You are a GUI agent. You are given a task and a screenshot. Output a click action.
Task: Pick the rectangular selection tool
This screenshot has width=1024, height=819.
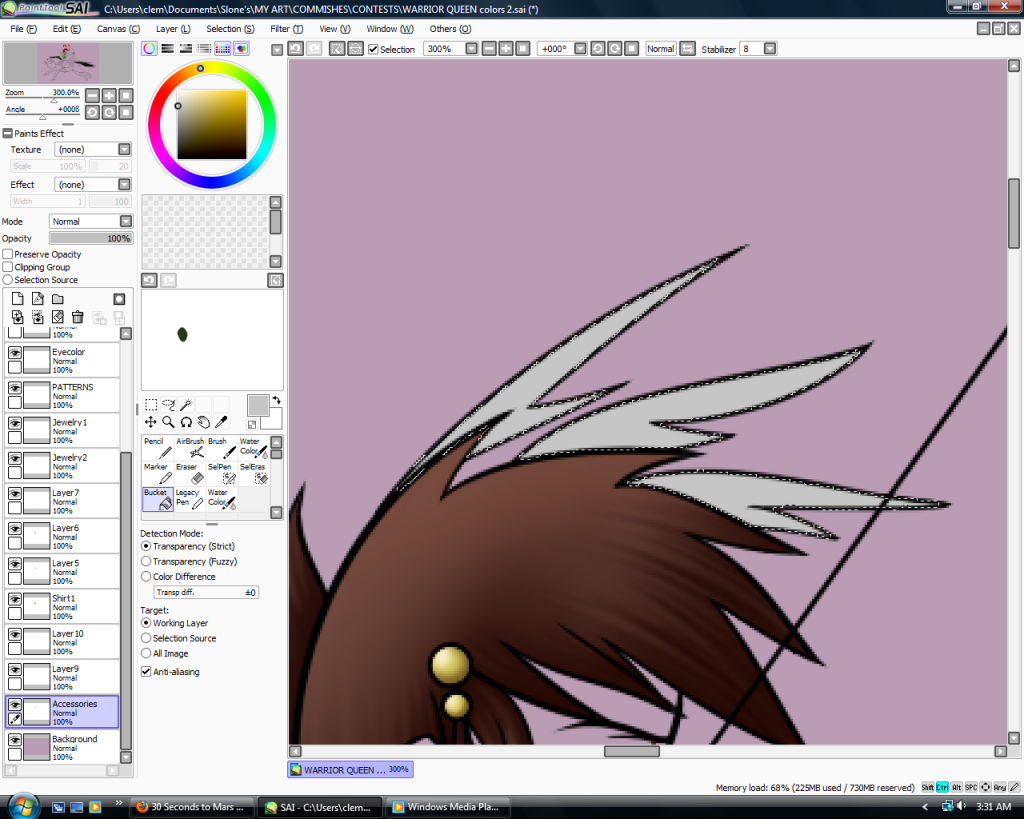[151, 404]
